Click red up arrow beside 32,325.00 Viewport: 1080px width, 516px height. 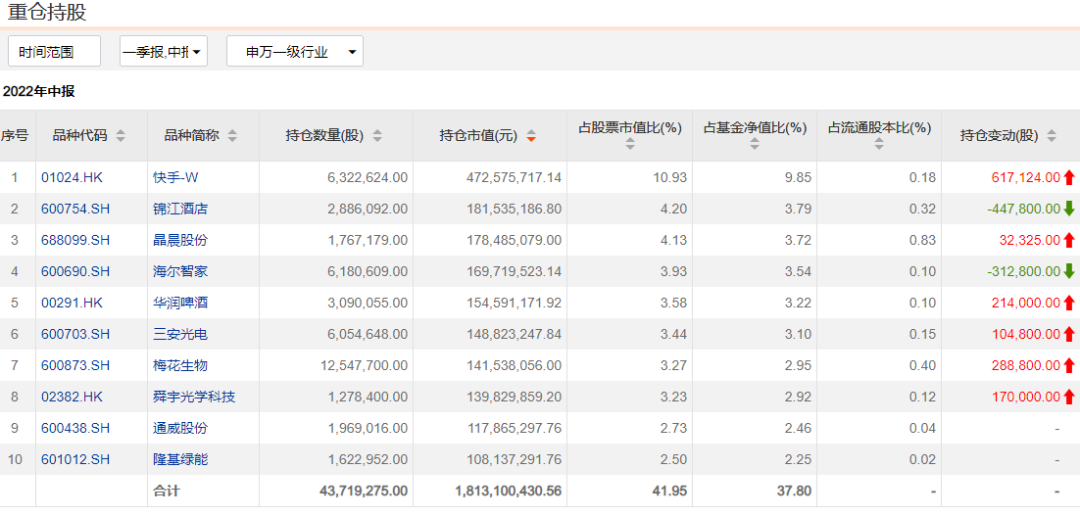pos(1069,240)
